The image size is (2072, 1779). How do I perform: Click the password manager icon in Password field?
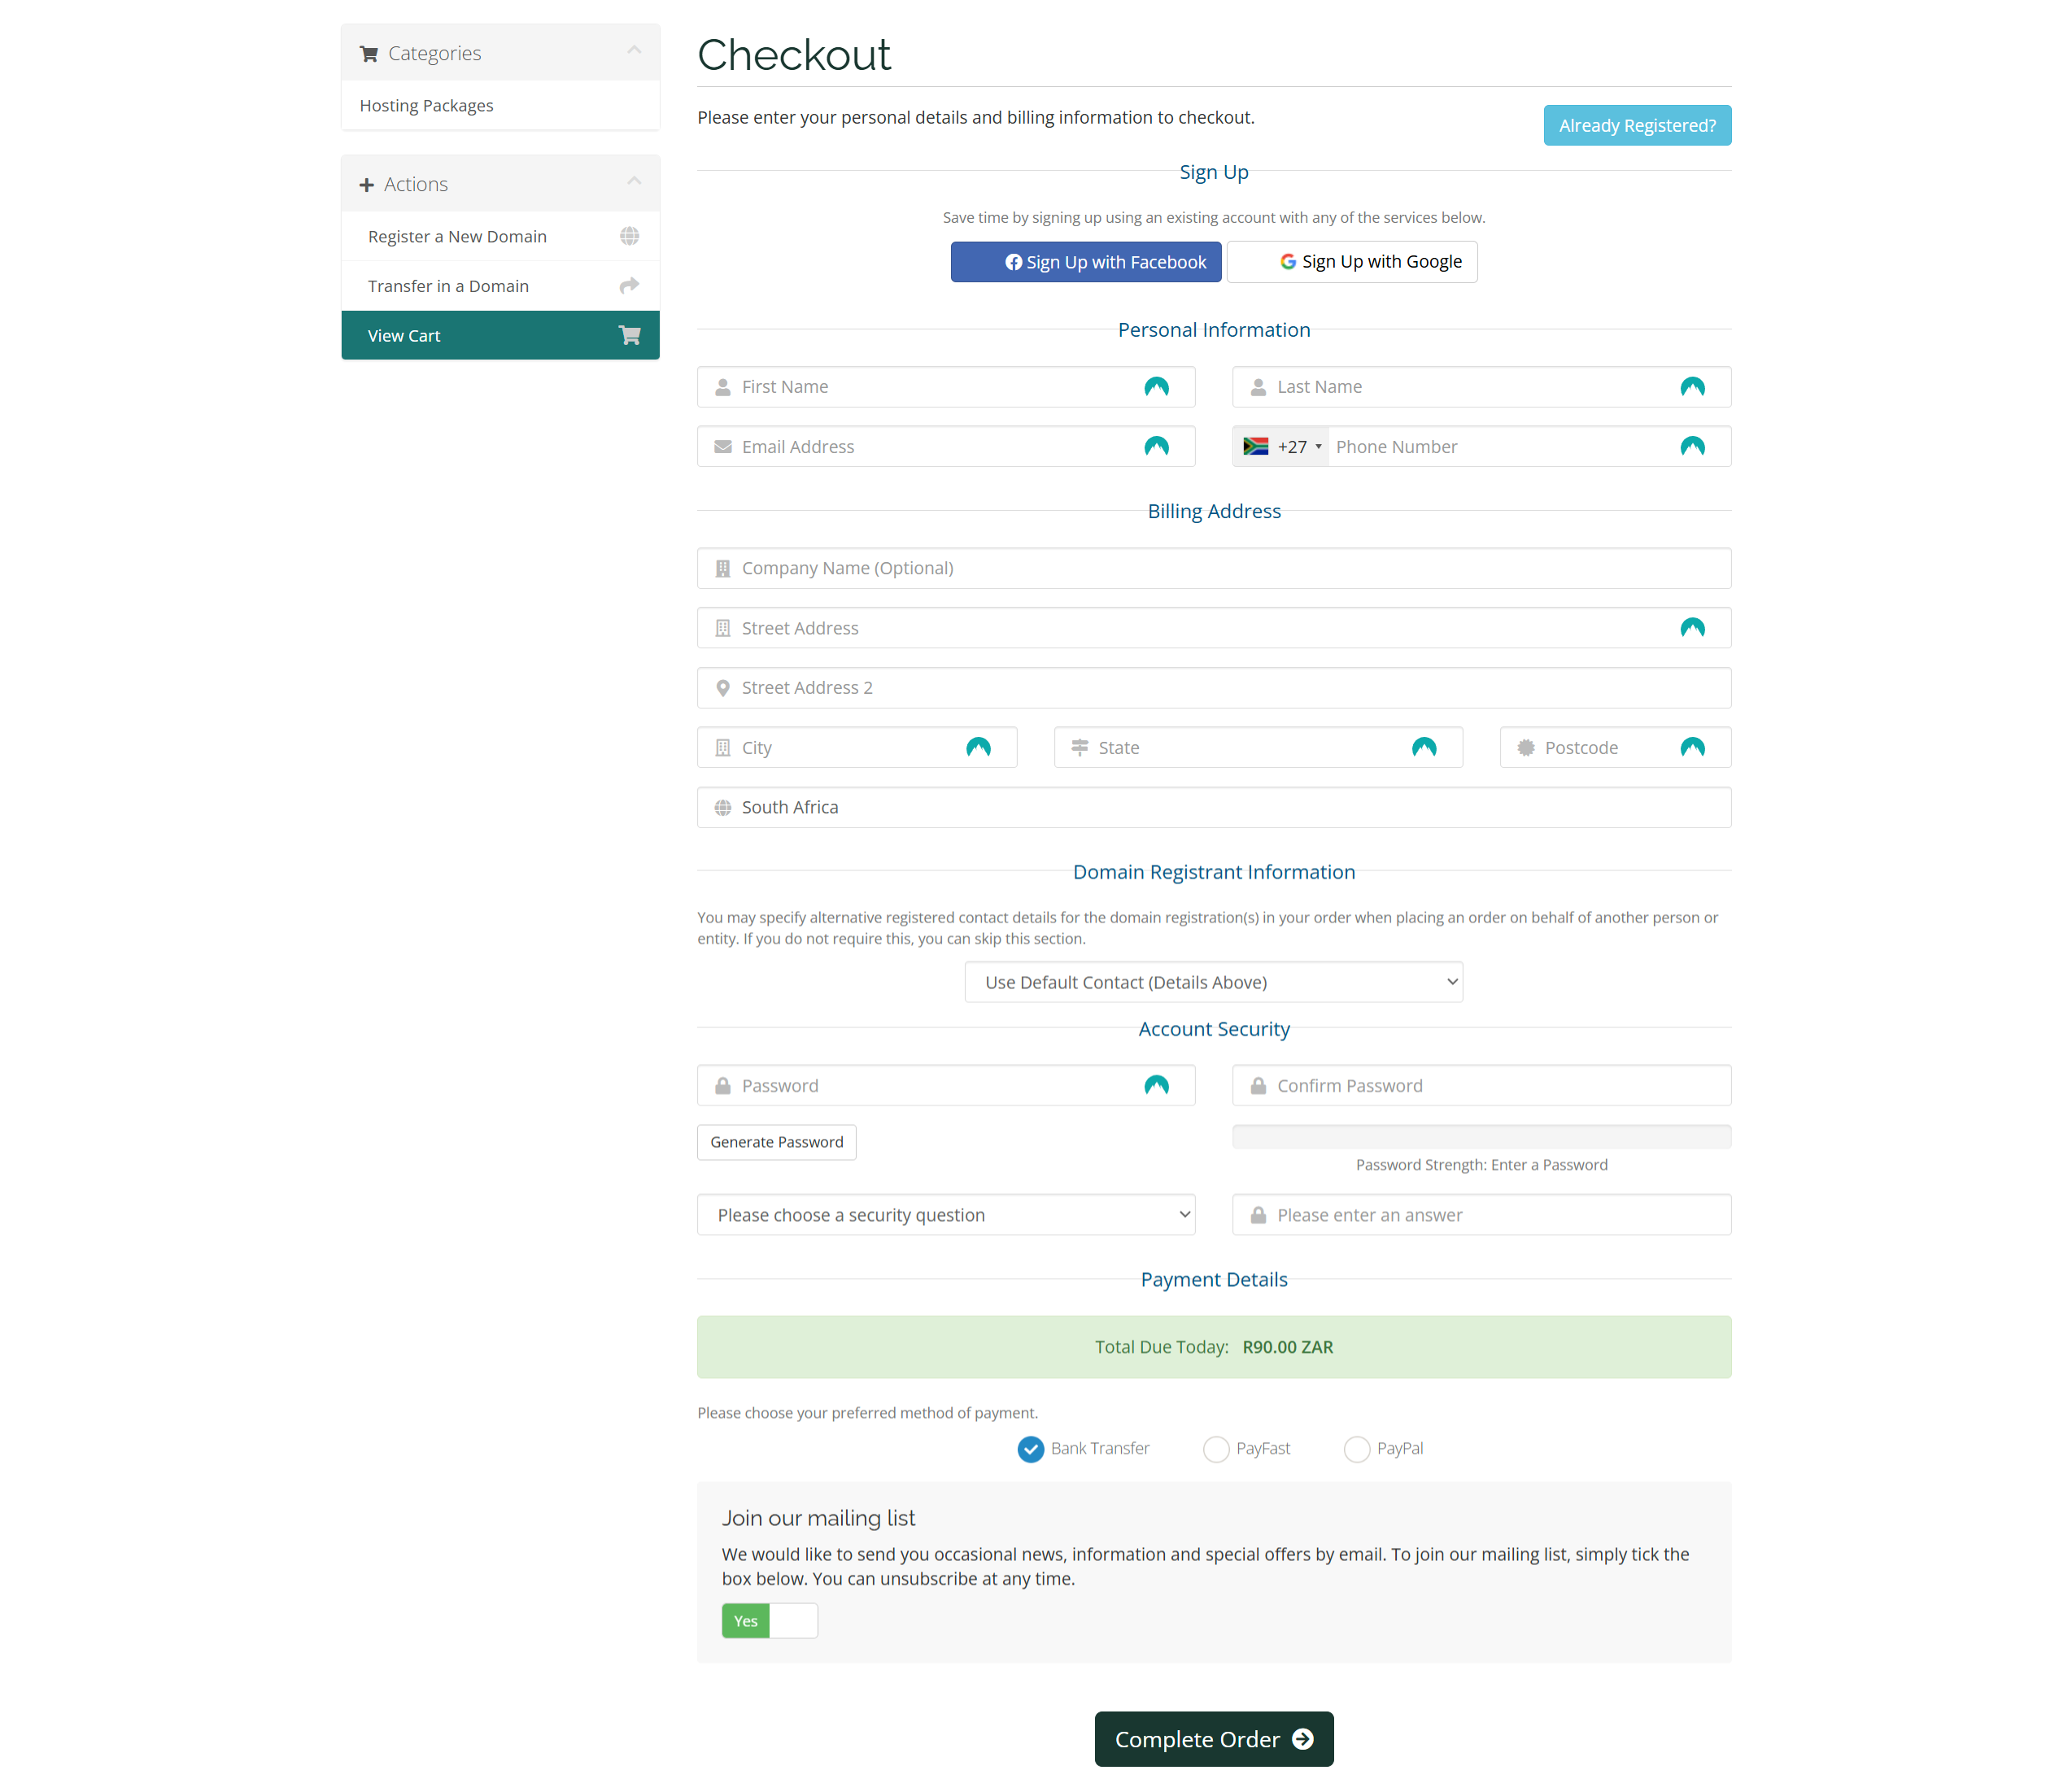pos(1156,1085)
